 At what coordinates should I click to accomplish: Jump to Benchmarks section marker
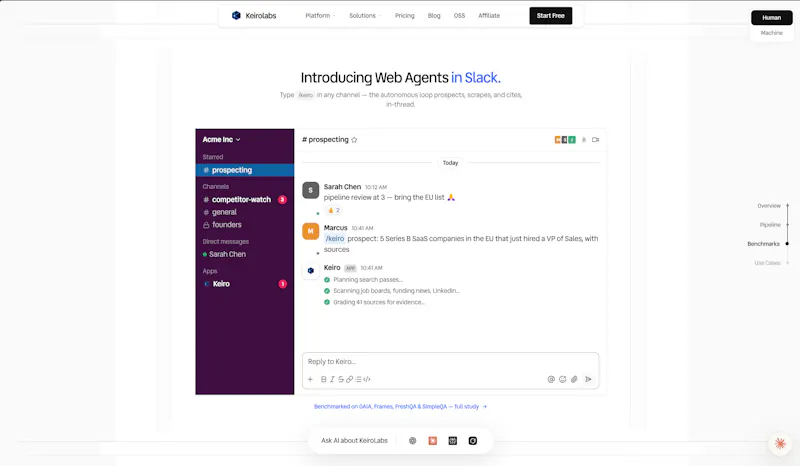click(768, 244)
